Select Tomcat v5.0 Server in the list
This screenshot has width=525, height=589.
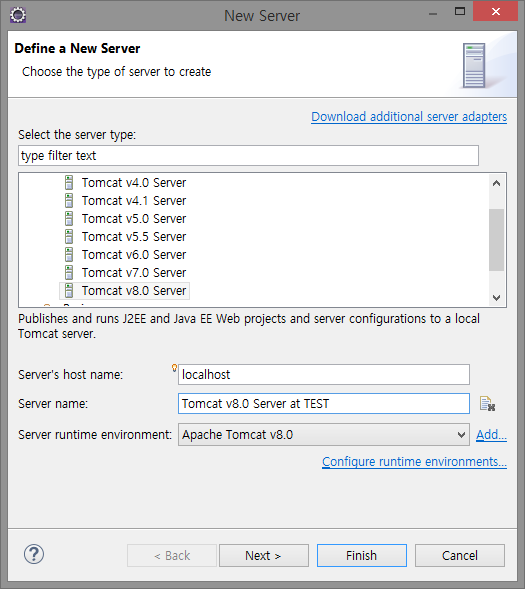(x=134, y=219)
